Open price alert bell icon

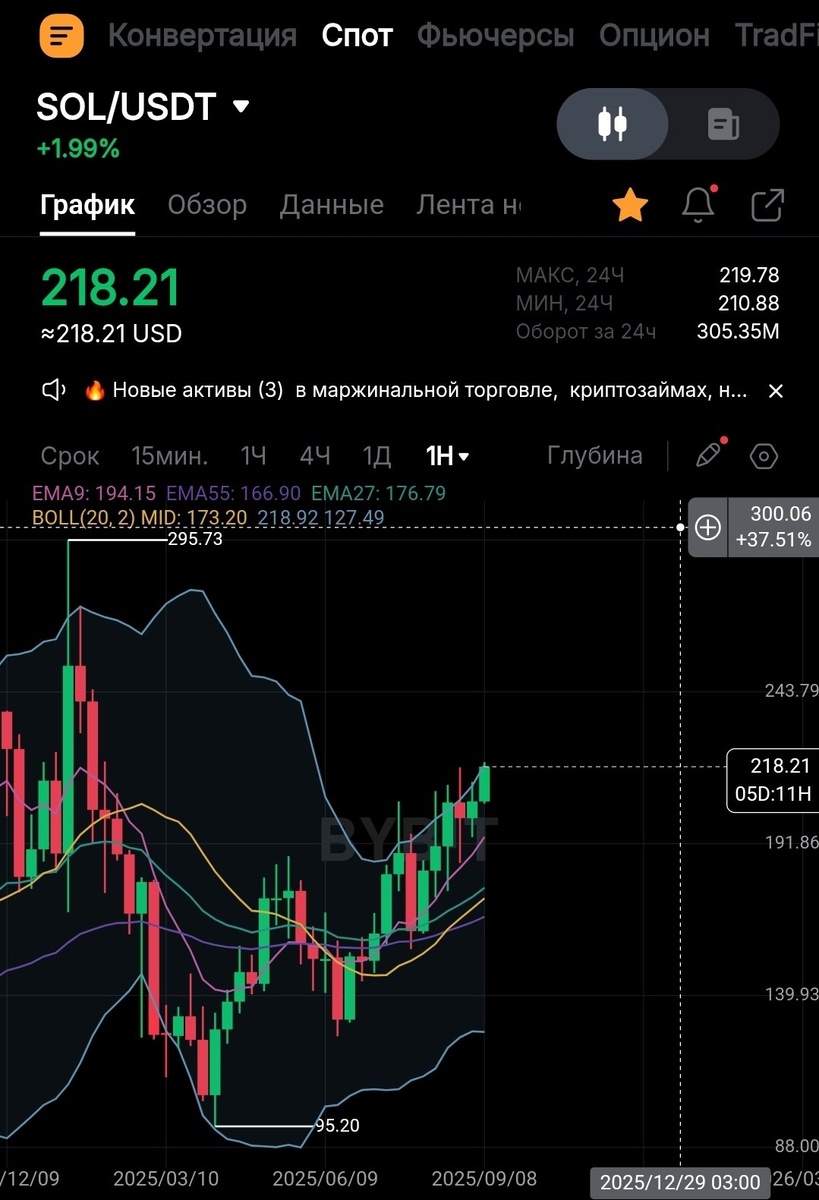click(698, 204)
